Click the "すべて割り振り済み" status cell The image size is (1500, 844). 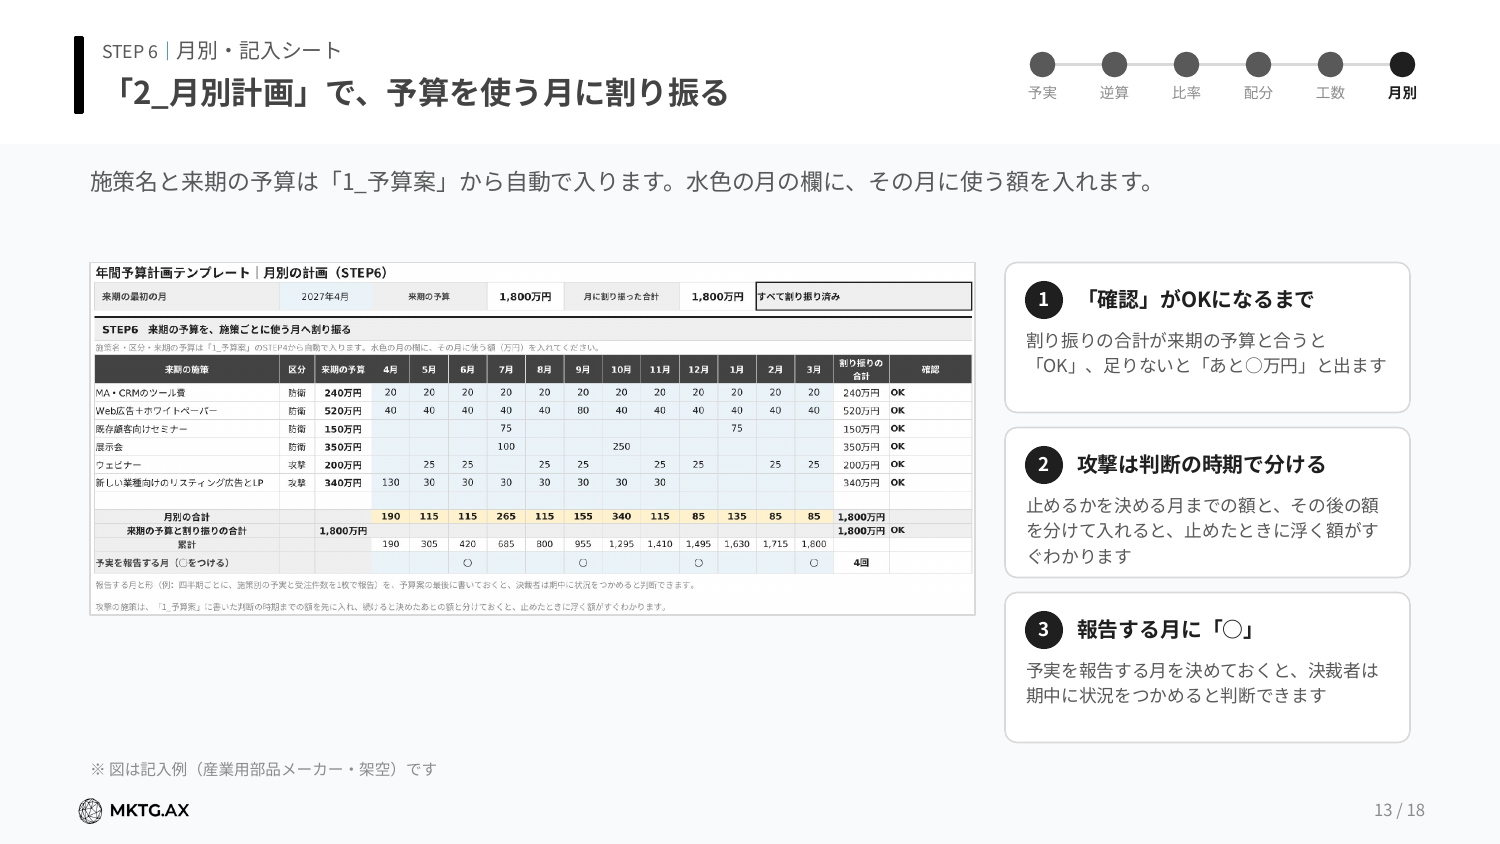(x=863, y=297)
